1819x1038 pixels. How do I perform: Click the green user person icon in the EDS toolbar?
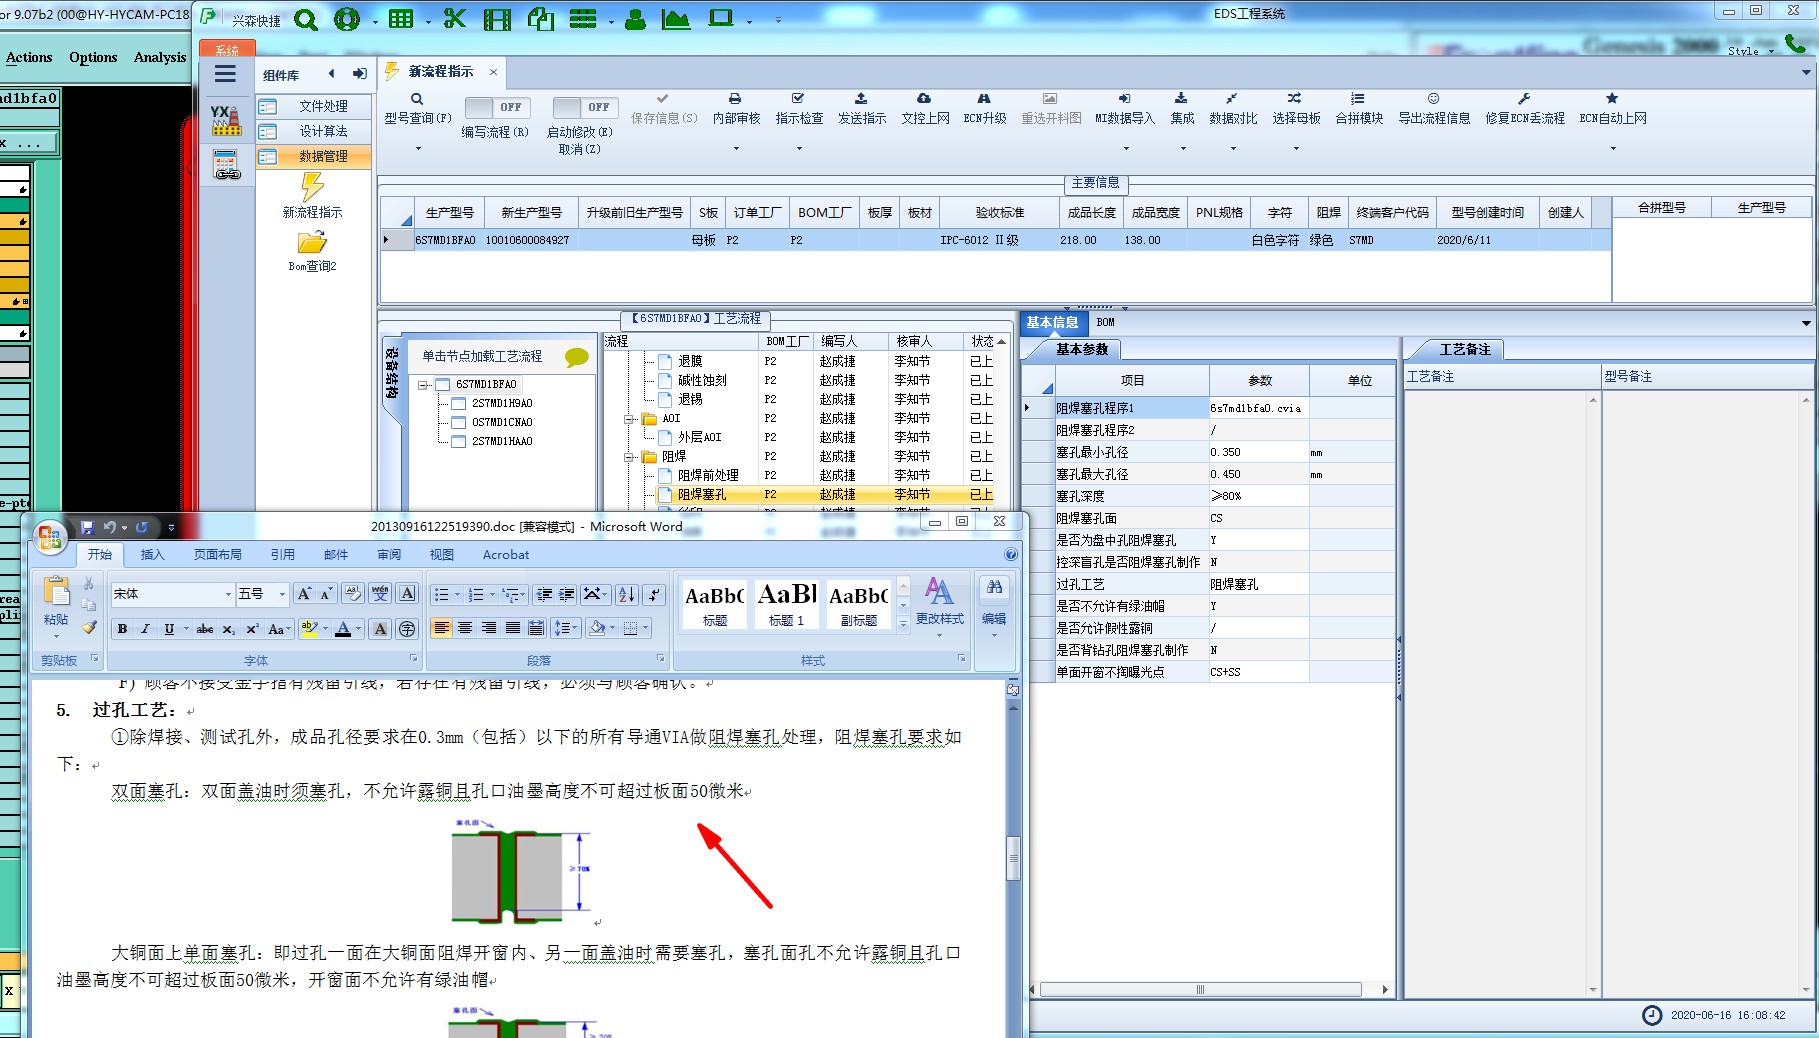click(x=635, y=19)
